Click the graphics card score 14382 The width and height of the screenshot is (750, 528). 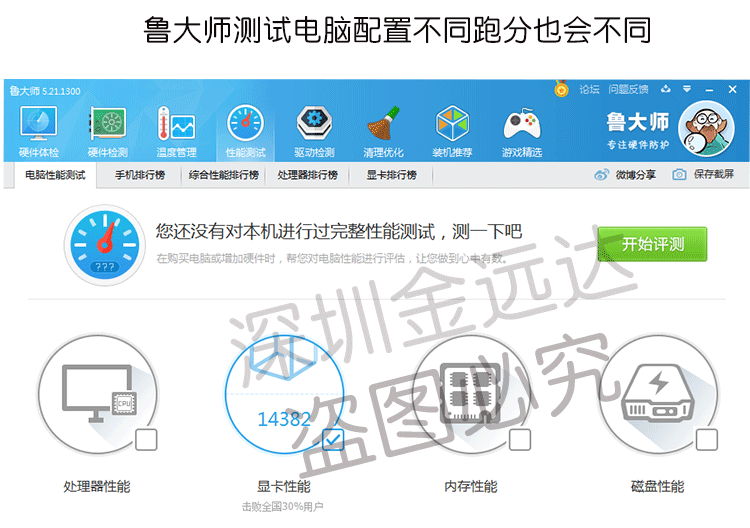pos(284,419)
